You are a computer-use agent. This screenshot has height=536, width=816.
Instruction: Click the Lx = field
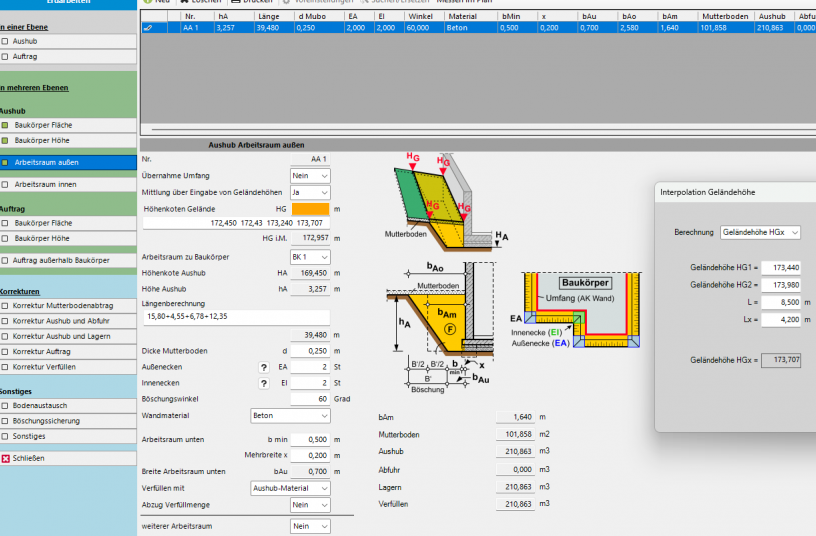[x=781, y=320]
